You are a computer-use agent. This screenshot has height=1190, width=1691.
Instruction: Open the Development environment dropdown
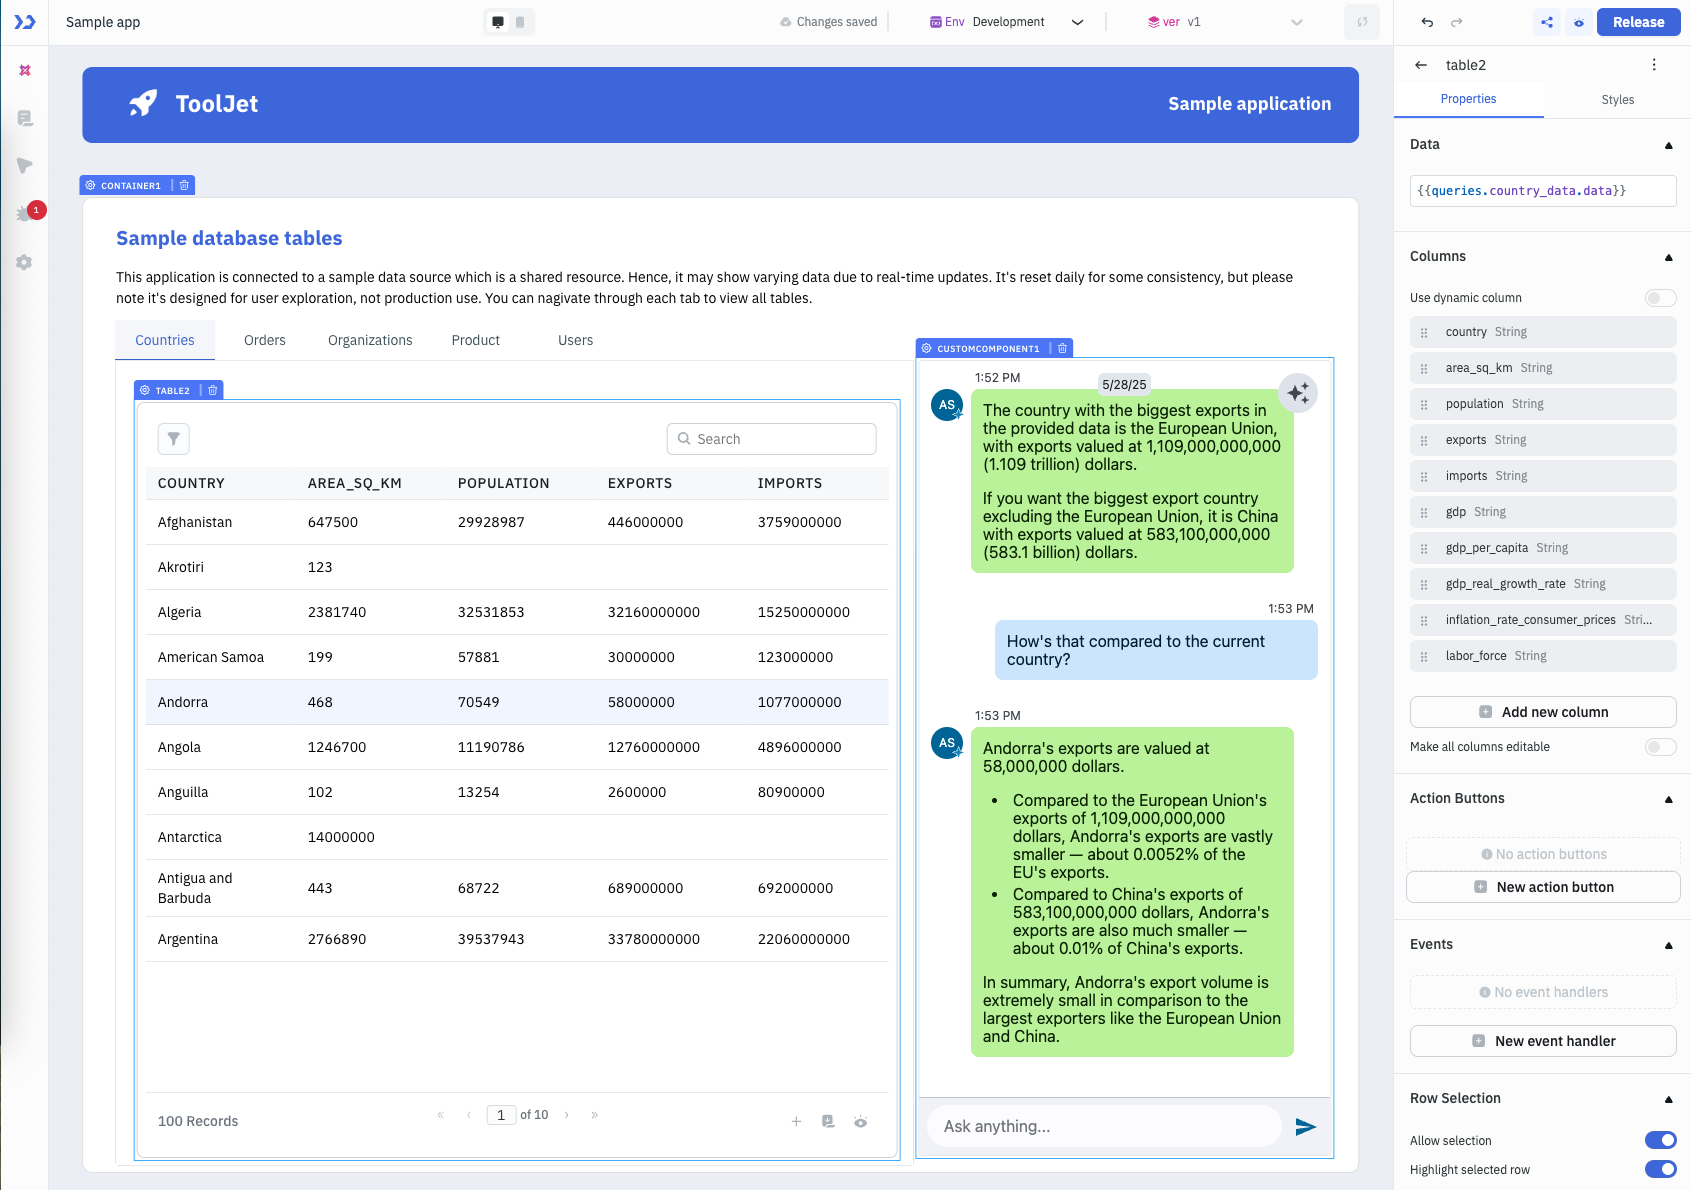pyautogui.click(x=1077, y=21)
